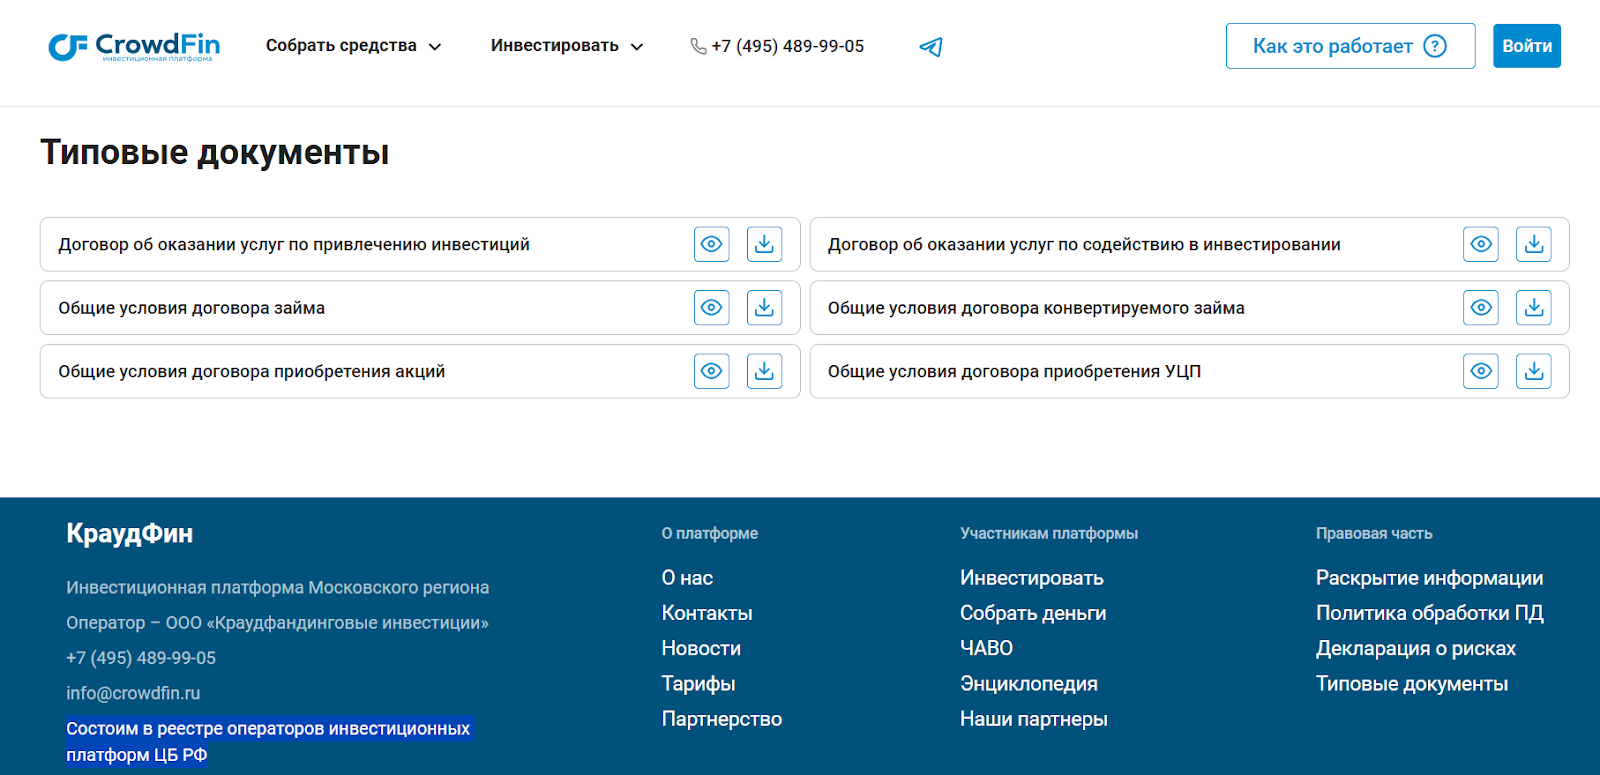This screenshot has width=1600, height=775.
Task: Click Оператор – ООО «Краудфандинговые инвестиции» text
Action: pos(278,623)
